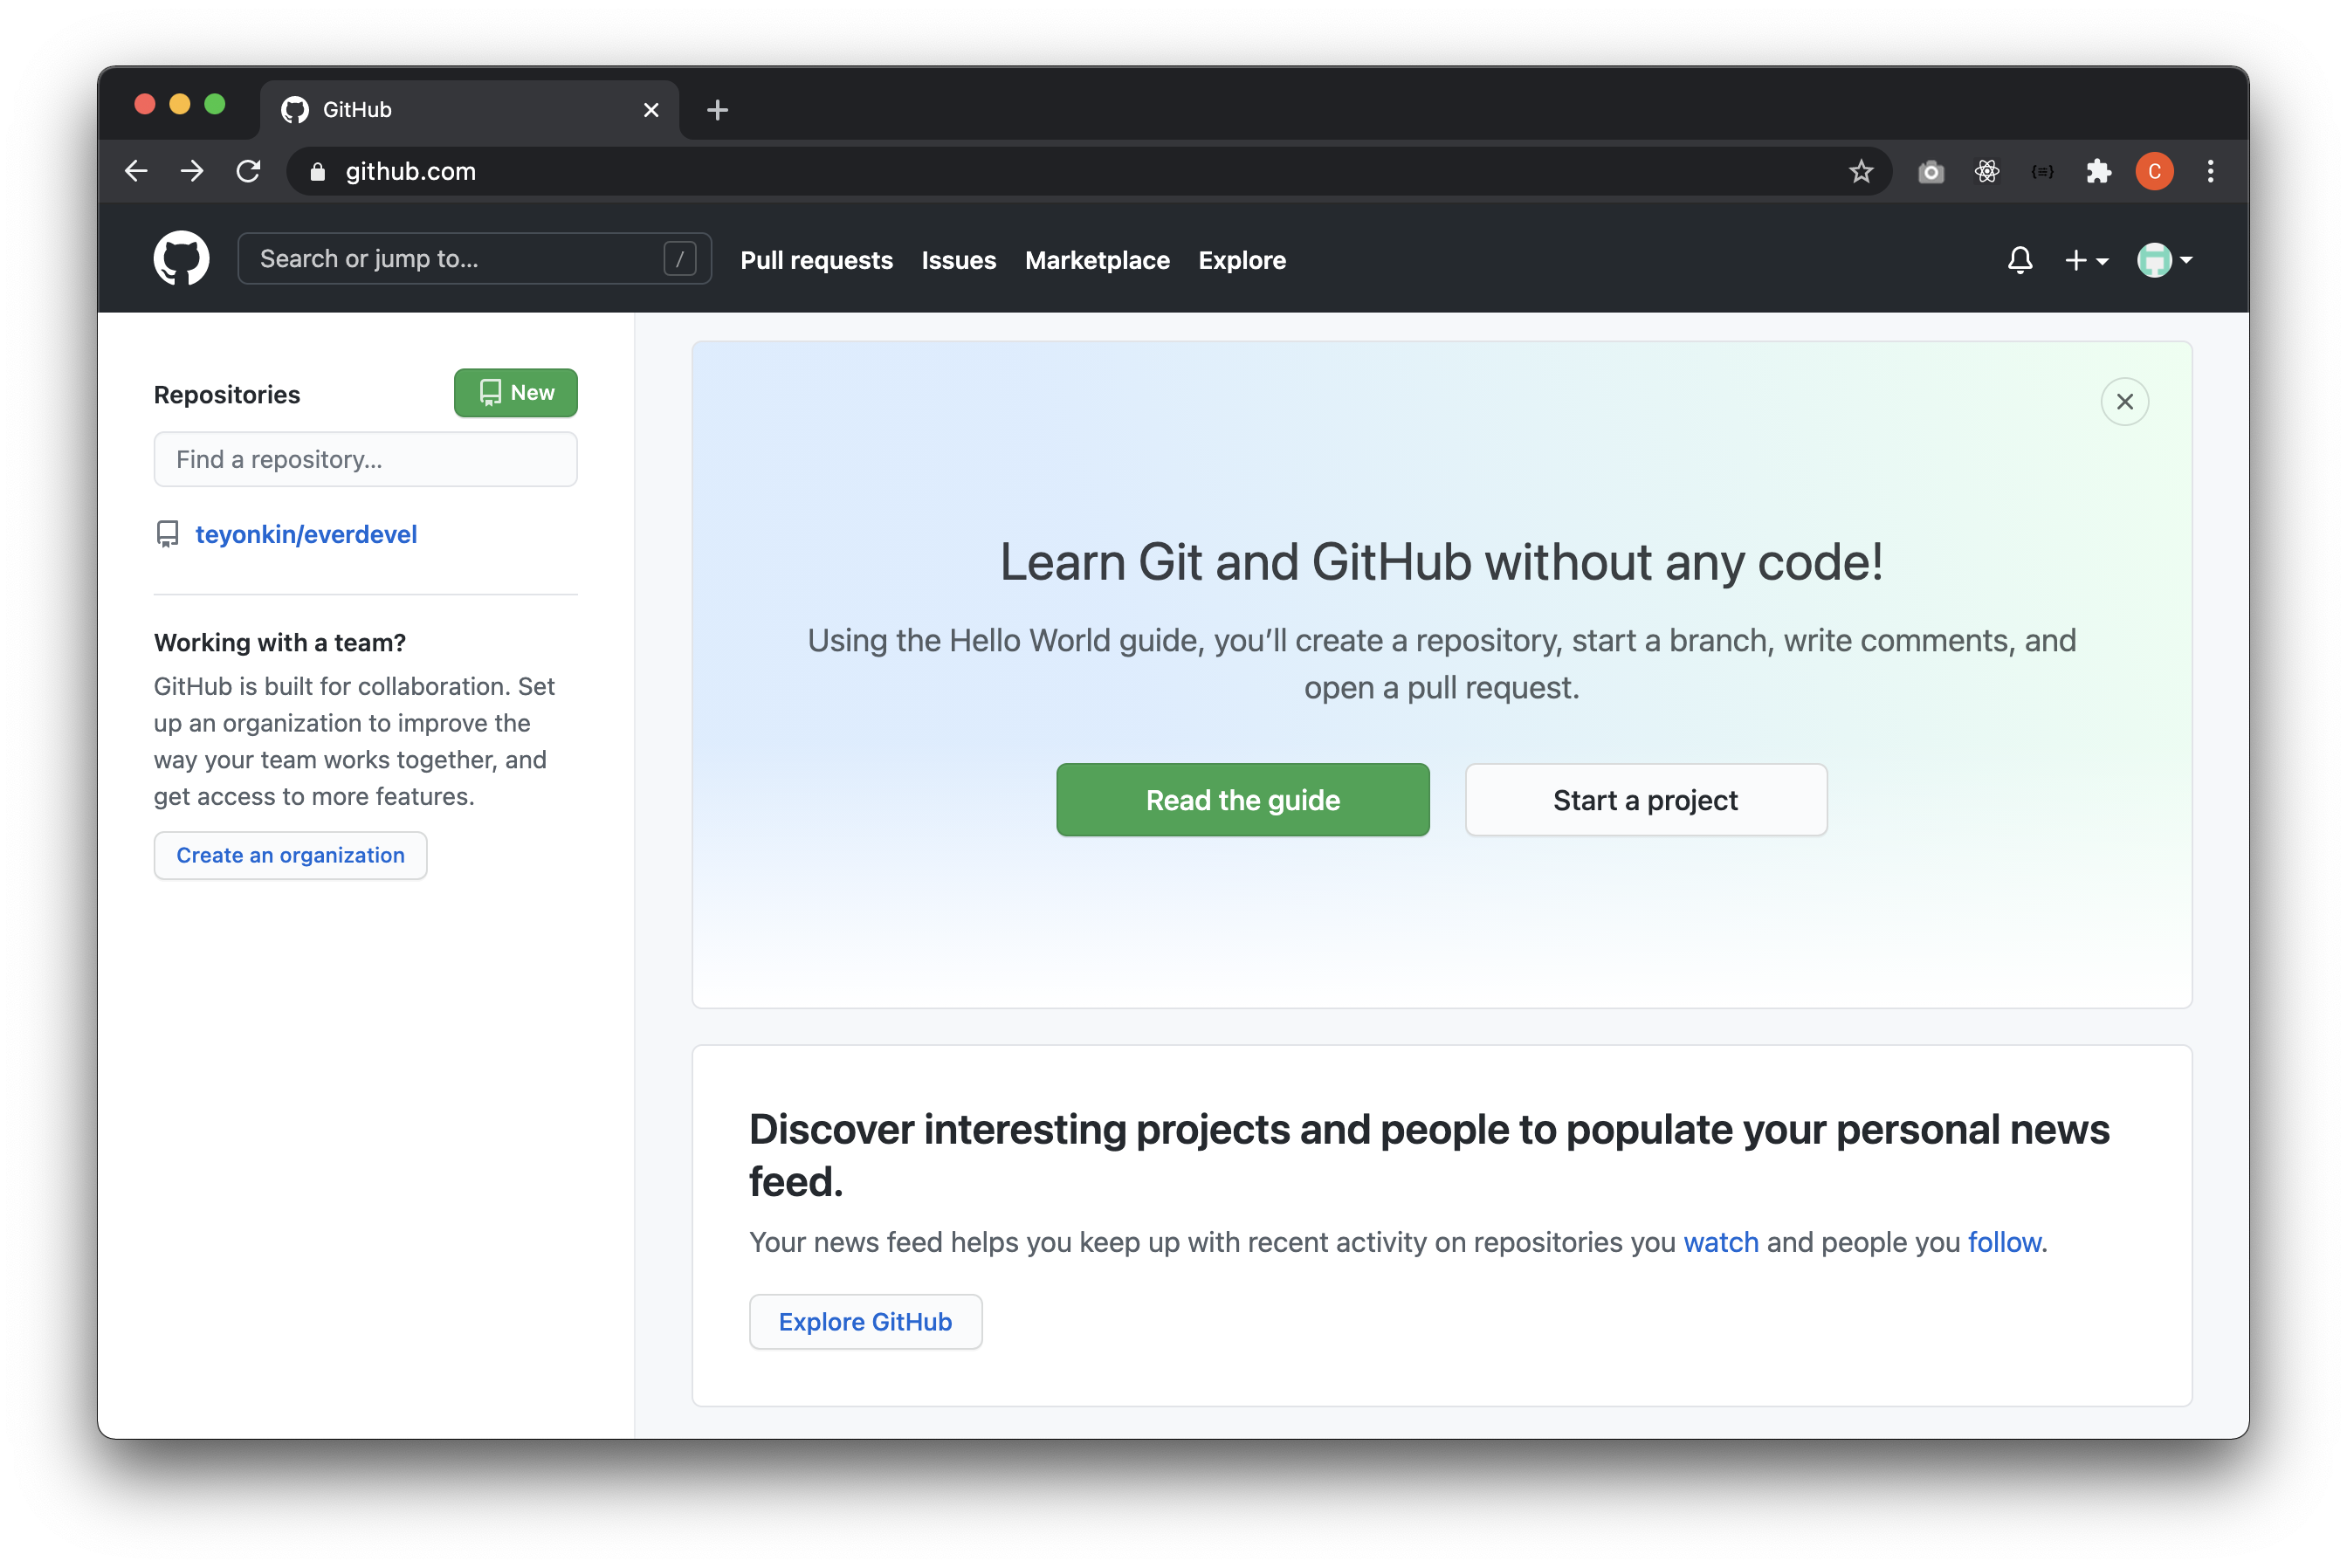Open the Chrome profile C avatar

[2154, 172]
